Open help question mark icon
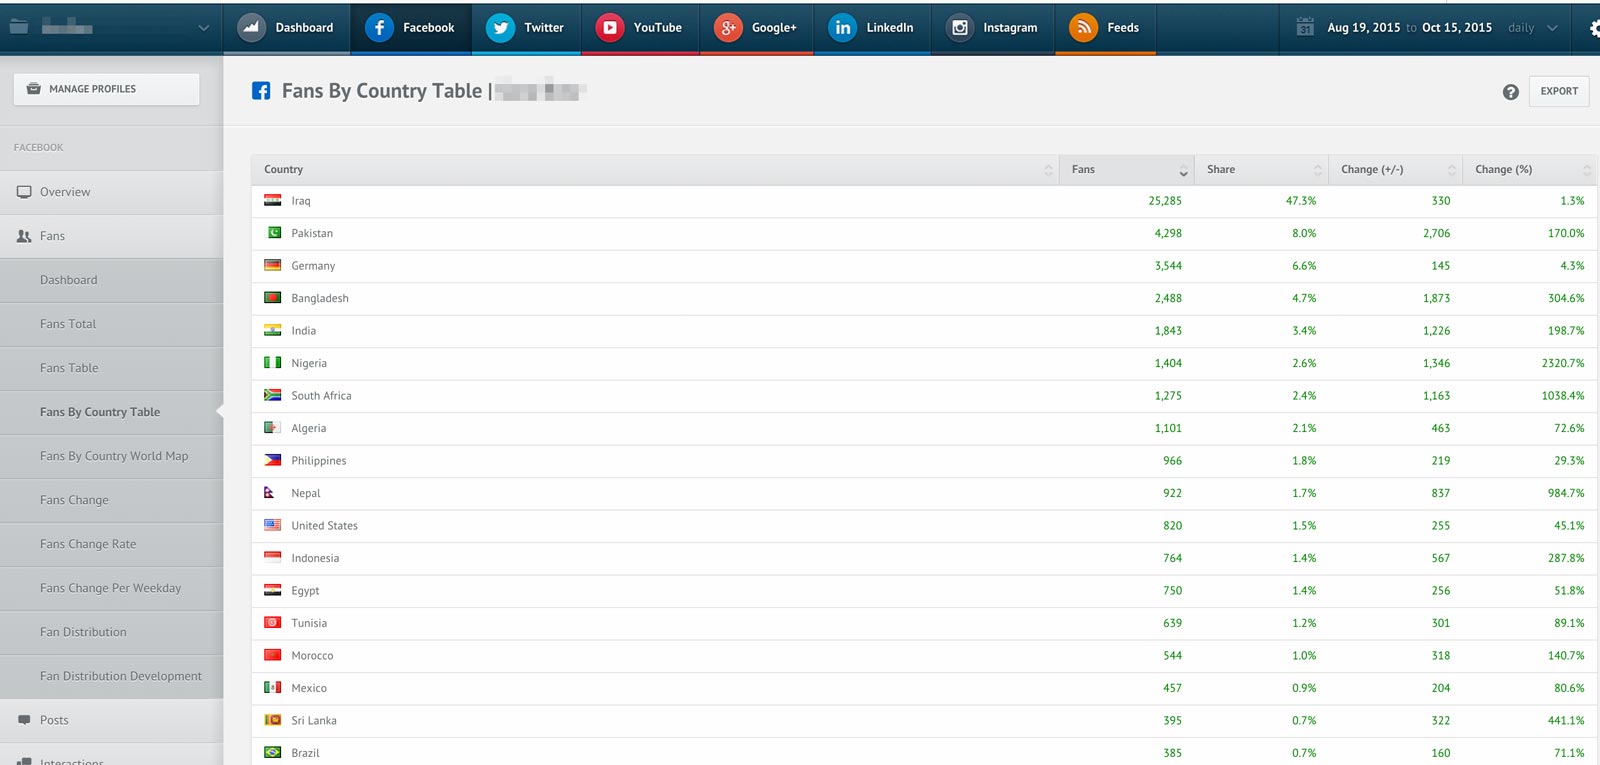1600x765 pixels. pyautogui.click(x=1510, y=92)
